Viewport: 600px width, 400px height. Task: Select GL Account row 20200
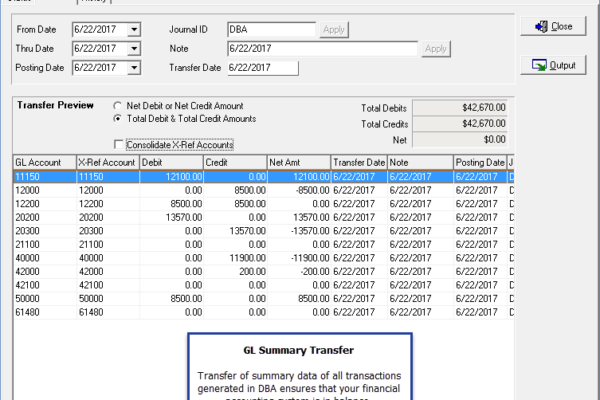[x=263, y=217]
